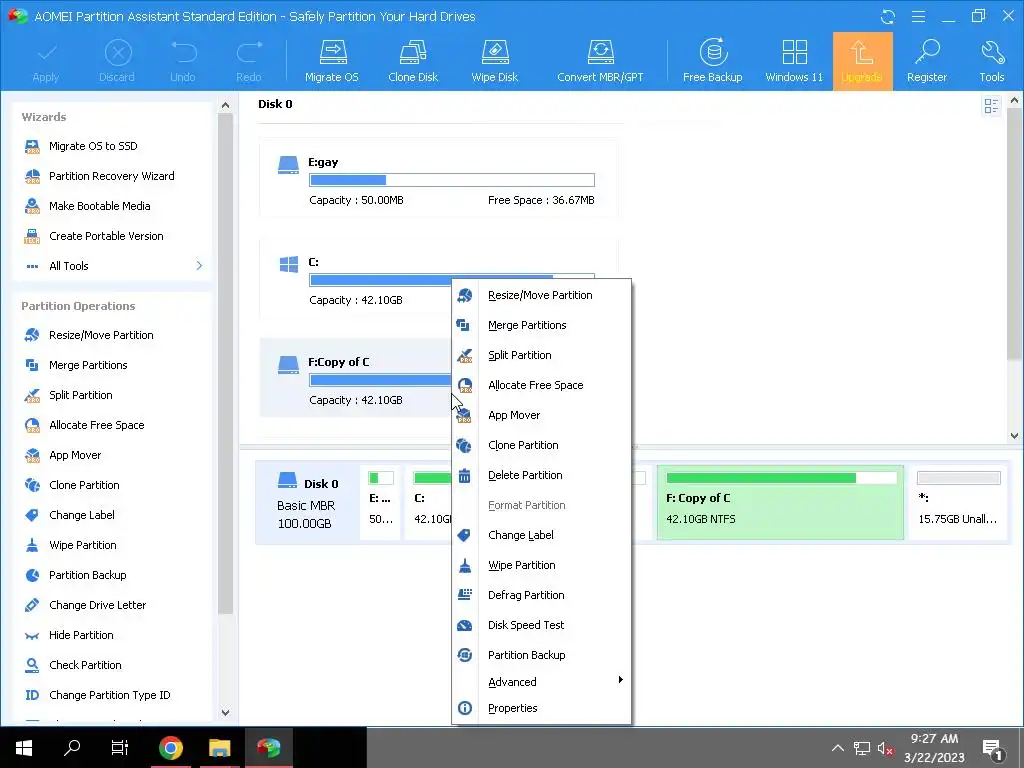Click the sidebar's scroll down arrow
The height and width of the screenshot is (768, 1024).
225,713
